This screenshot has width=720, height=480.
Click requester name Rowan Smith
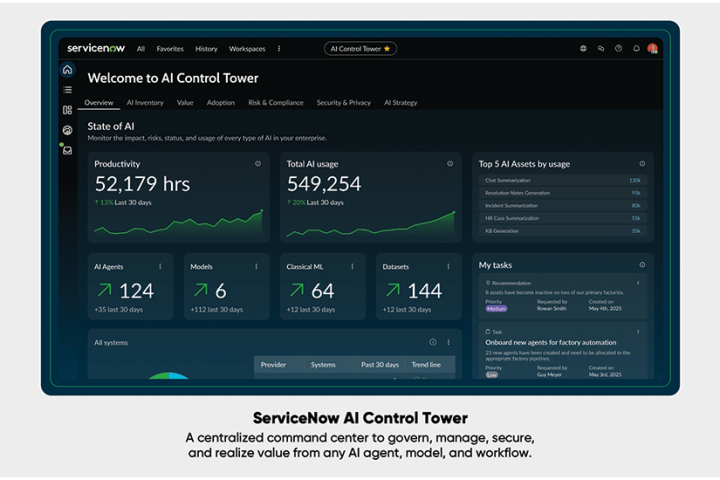(x=551, y=308)
